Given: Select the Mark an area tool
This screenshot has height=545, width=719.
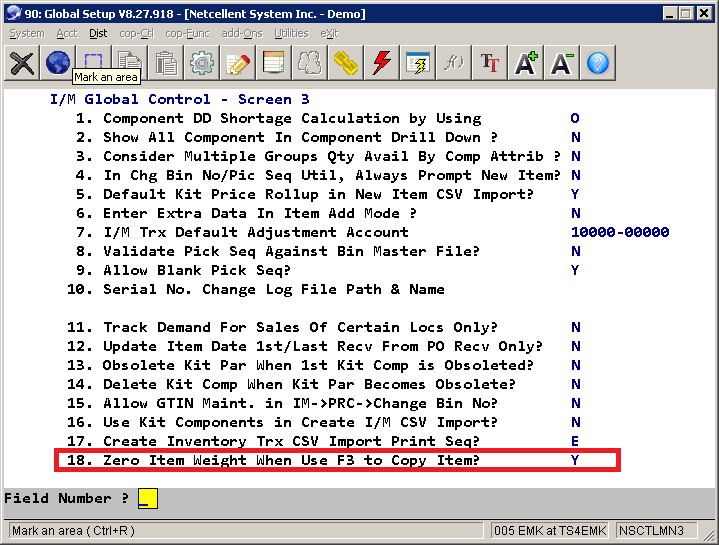Looking at the screenshot, I should pyautogui.click(x=93, y=62).
